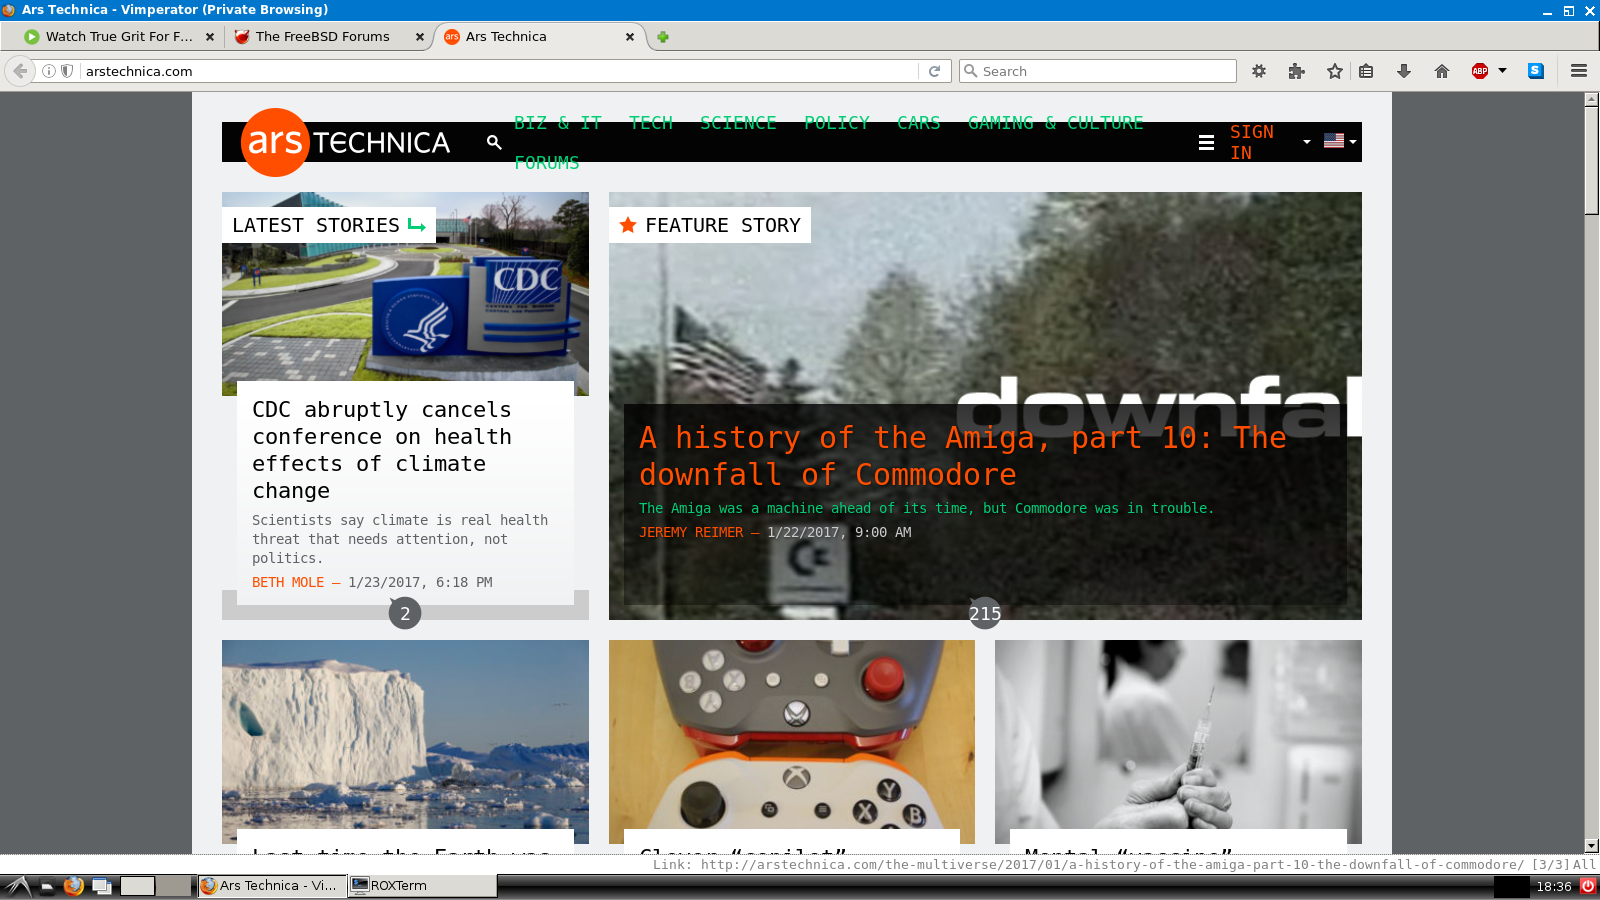Screen dimensions: 1600x900
Task: Click the 18:36 taskbar clock
Action: coord(1554,886)
